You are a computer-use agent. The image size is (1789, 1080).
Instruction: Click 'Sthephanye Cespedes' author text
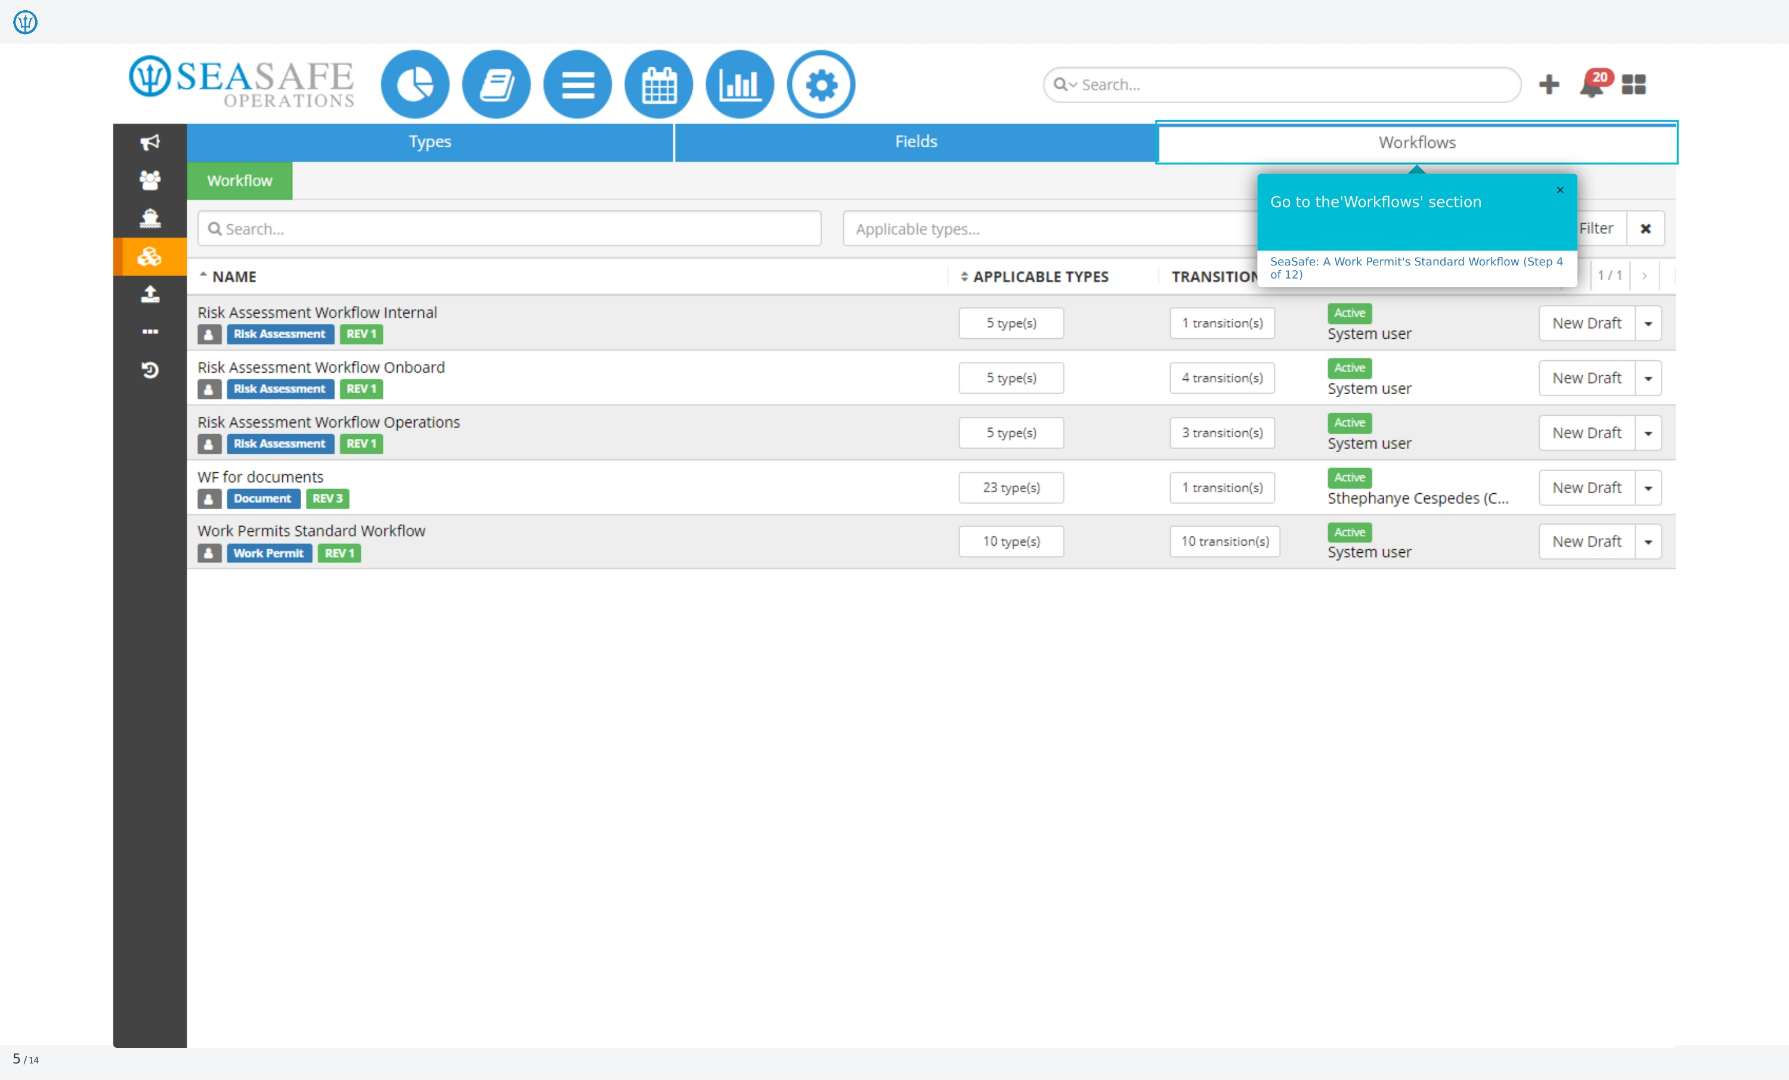coord(1418,499)
